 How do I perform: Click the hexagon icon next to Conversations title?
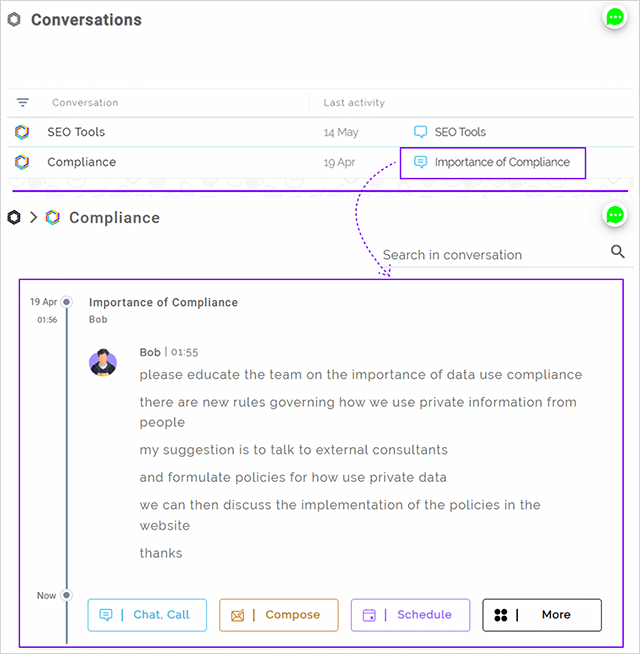(14, 20)
